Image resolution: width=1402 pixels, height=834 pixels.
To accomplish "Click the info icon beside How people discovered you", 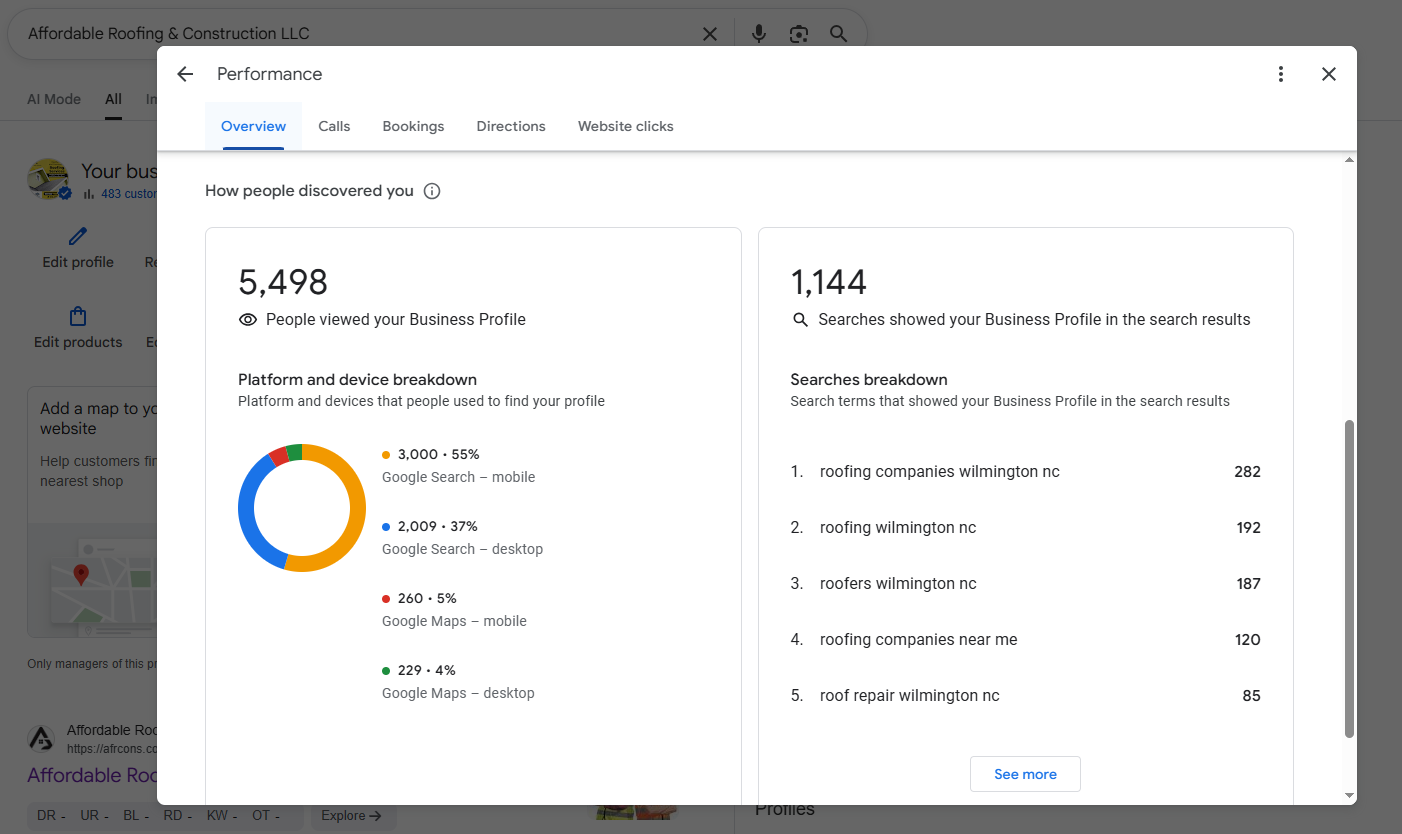I will (432, 191).
